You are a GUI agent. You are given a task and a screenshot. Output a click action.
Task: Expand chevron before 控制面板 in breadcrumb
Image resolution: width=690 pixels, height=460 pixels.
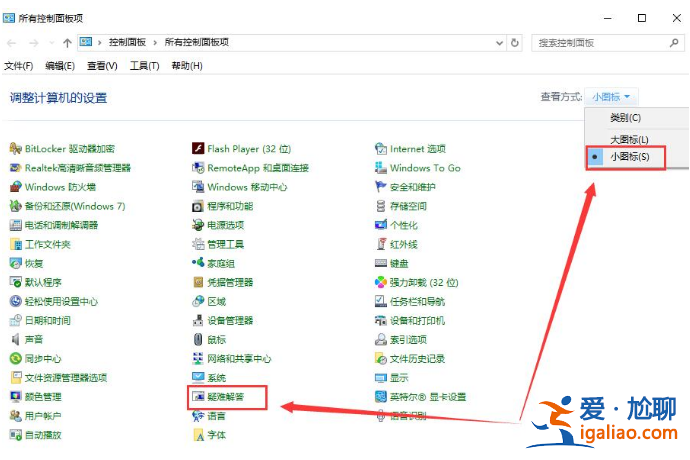click(100, 42)
